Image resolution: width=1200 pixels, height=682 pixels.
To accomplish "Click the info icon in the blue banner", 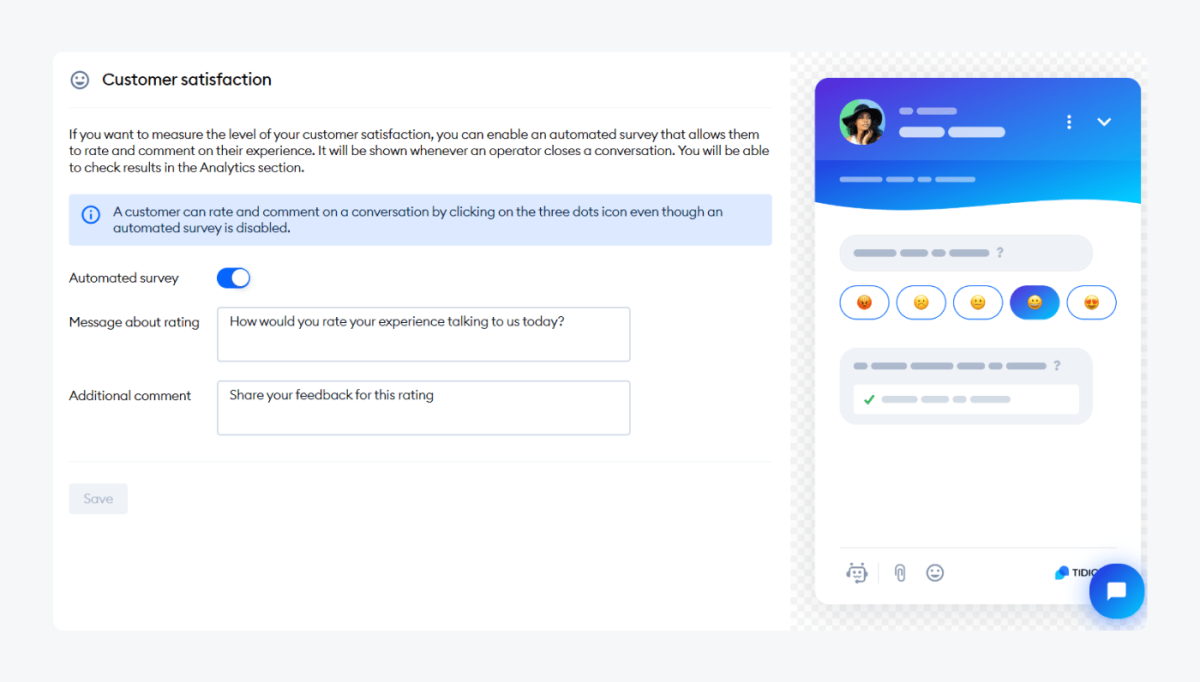I will click(91, 212).
